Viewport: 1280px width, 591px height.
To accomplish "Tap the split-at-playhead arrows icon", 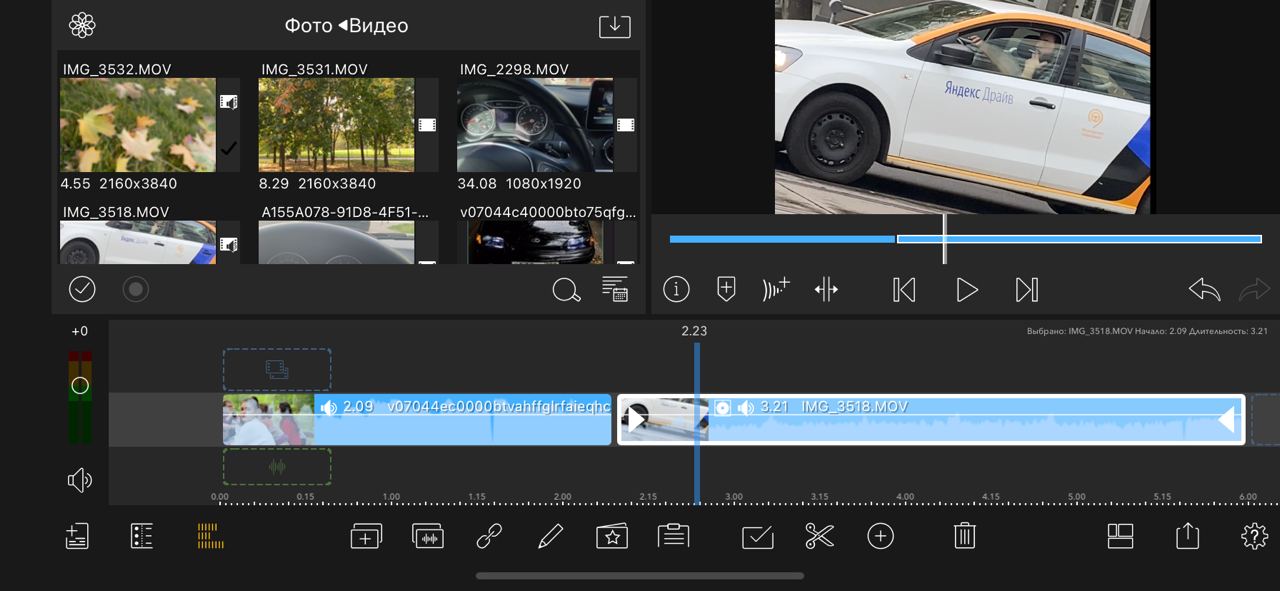I will click(x=826, y=290).
